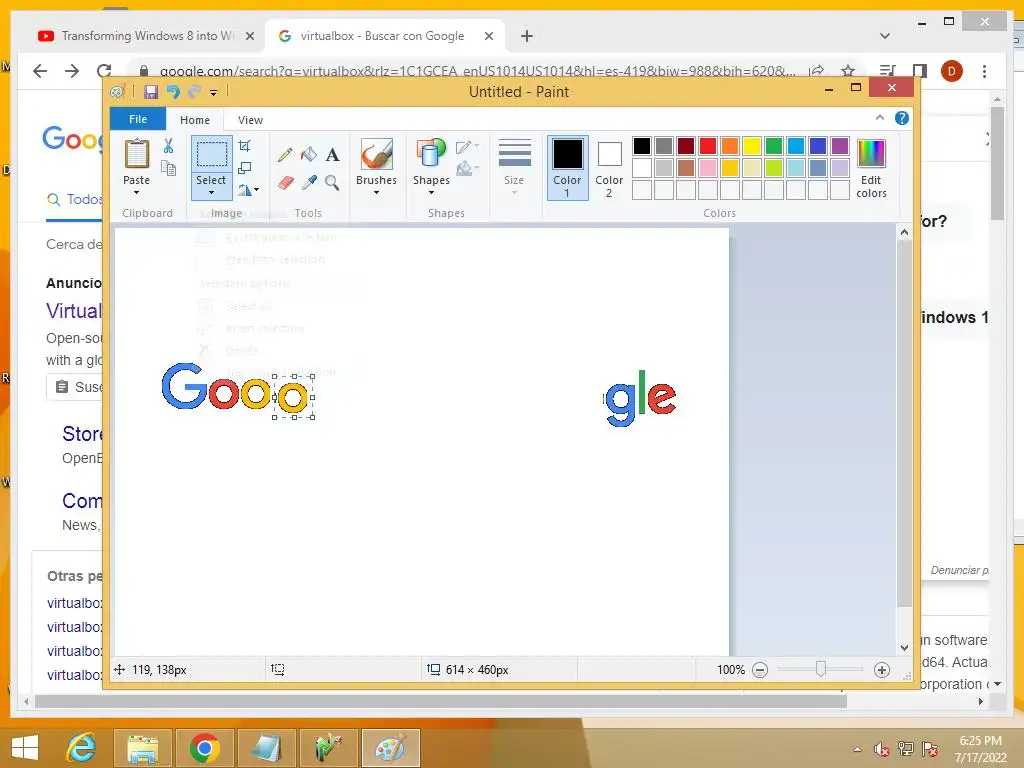Expand the Shapes dropdown arrow
The width and height of the screenshot is (1024, 768).
click(431, 193)
